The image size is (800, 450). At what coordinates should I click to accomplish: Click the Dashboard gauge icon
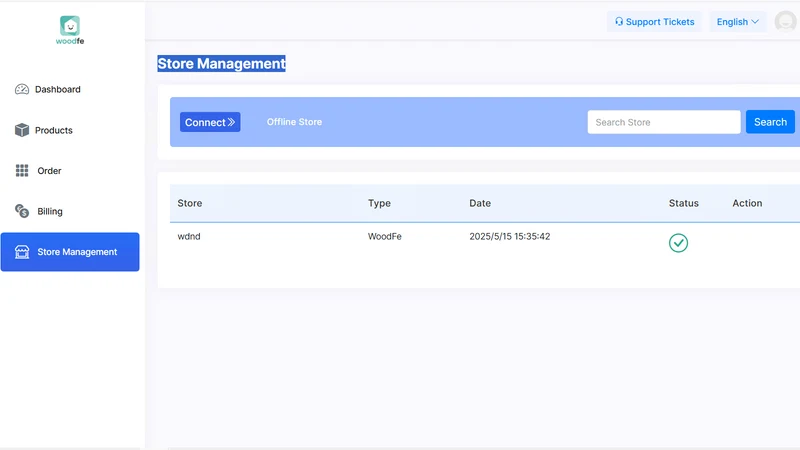(x=22, y=89)
